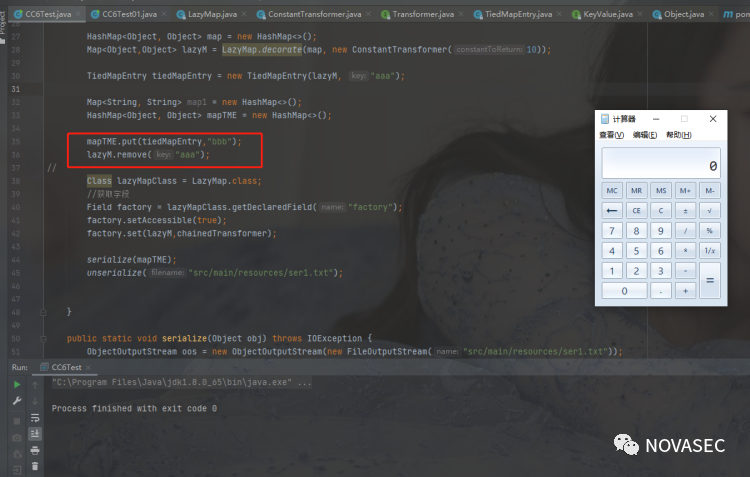Click the 1/x reciprocal button on calculator

click(709, 251)
